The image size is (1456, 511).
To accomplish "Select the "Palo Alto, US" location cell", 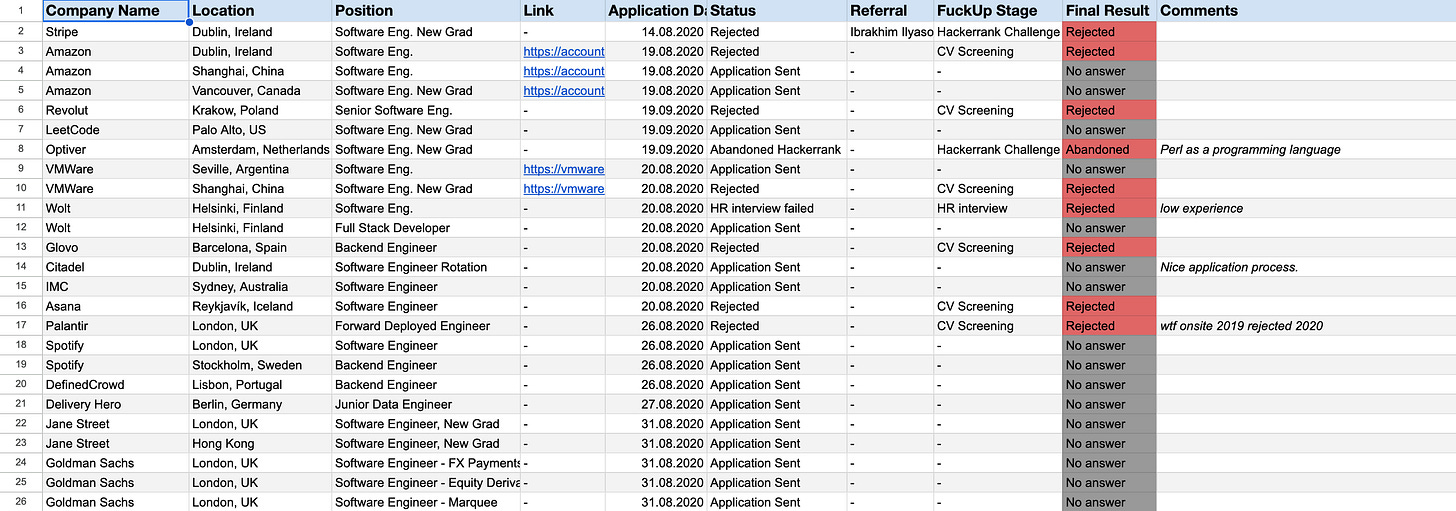I will click(260, 130).
